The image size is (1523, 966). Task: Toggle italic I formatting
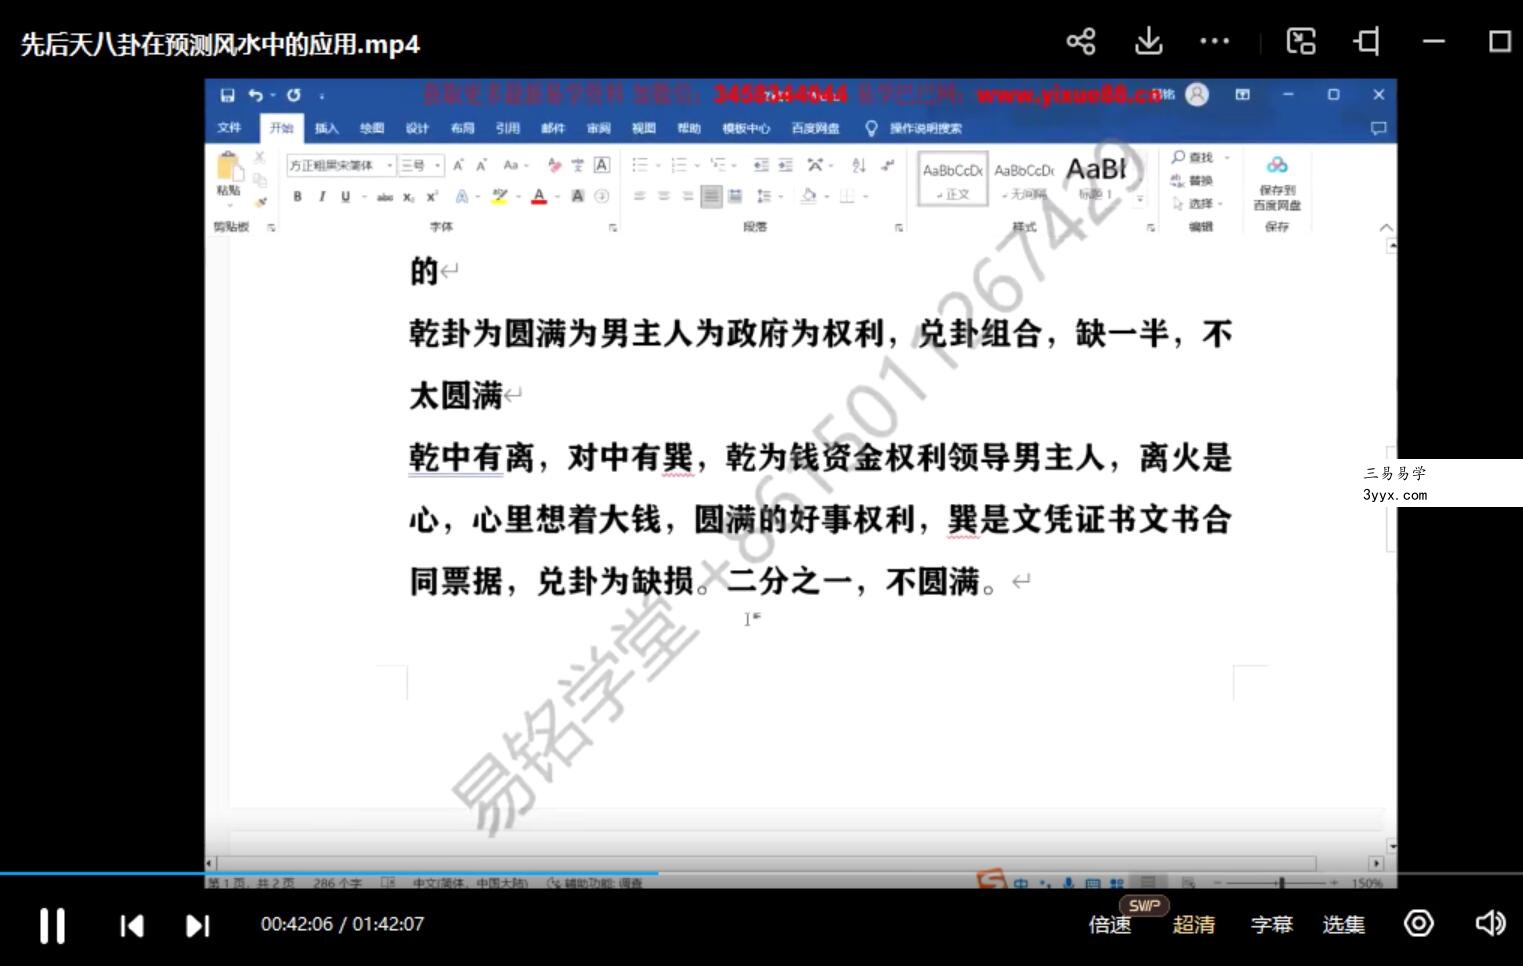pyautogui.click(x=321, y=197)
